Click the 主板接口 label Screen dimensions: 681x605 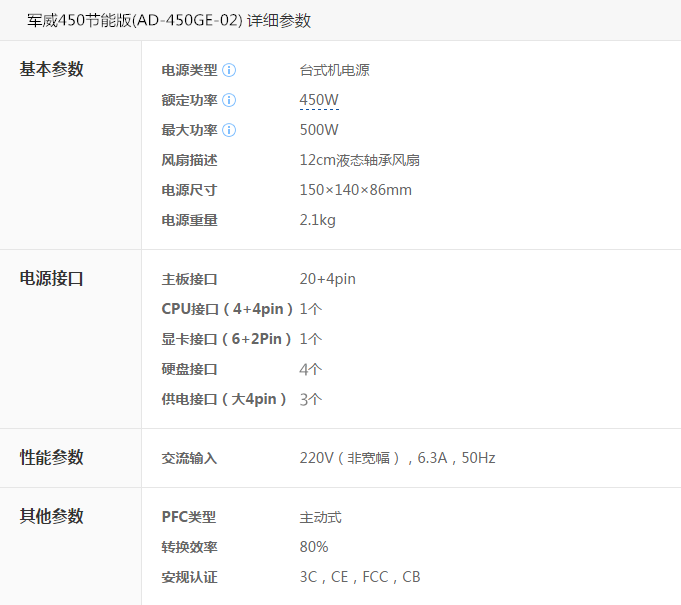tap(189, 279)
